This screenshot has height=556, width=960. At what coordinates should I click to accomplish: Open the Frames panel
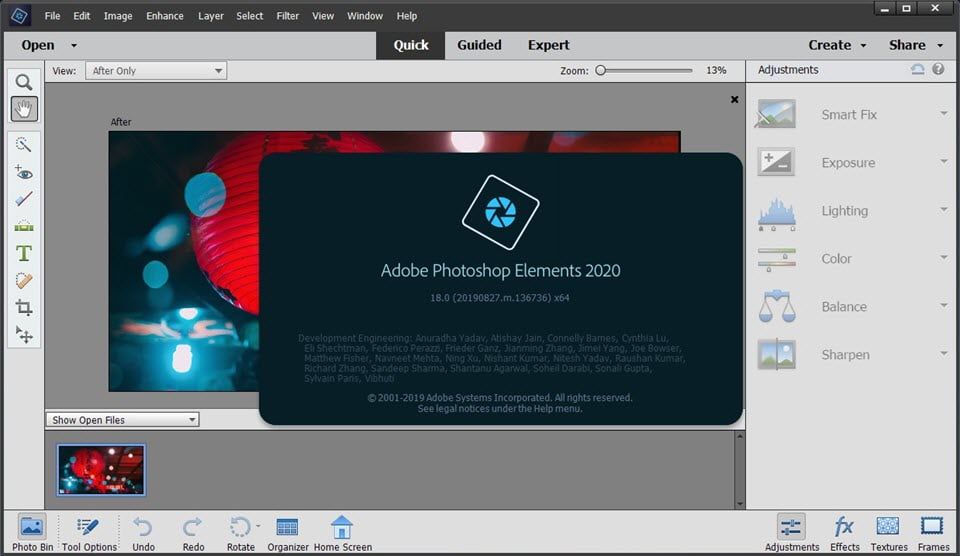[932, 533]
